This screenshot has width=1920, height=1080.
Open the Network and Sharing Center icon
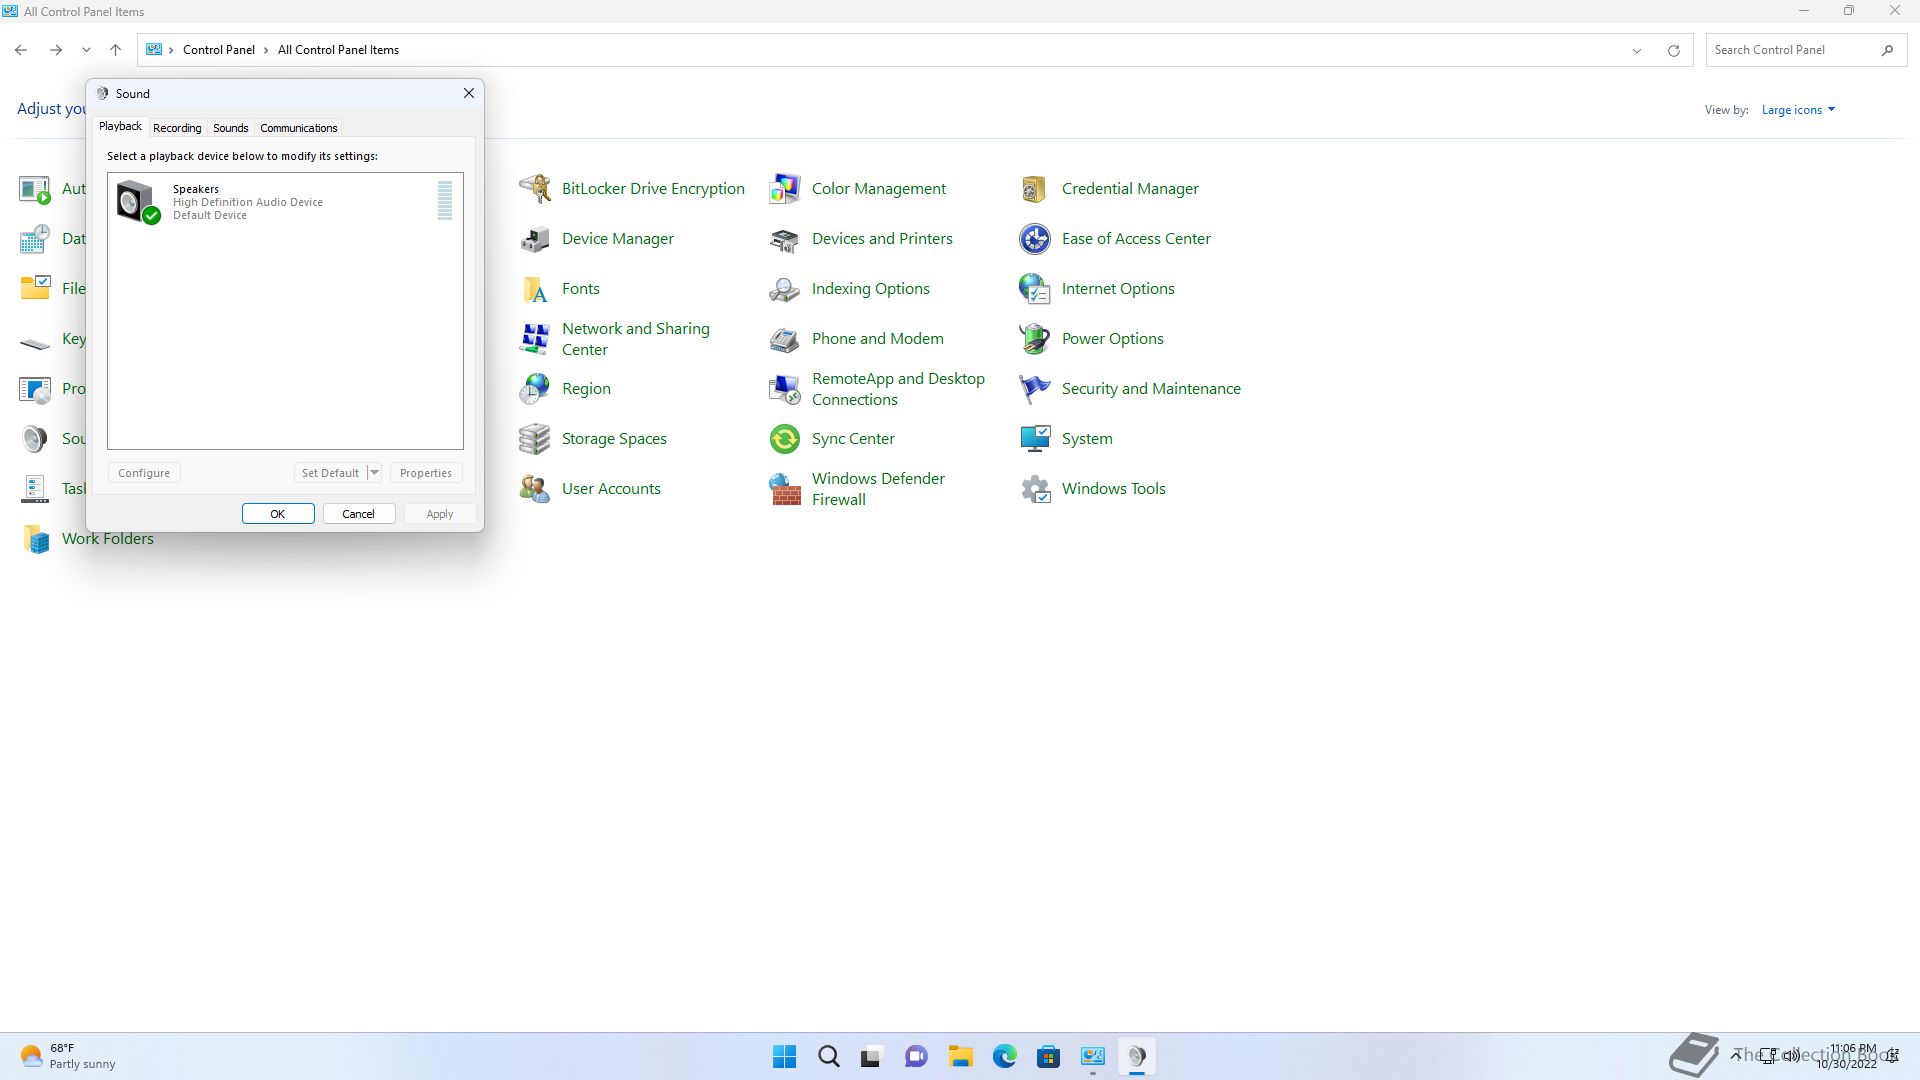pos(535,338)
